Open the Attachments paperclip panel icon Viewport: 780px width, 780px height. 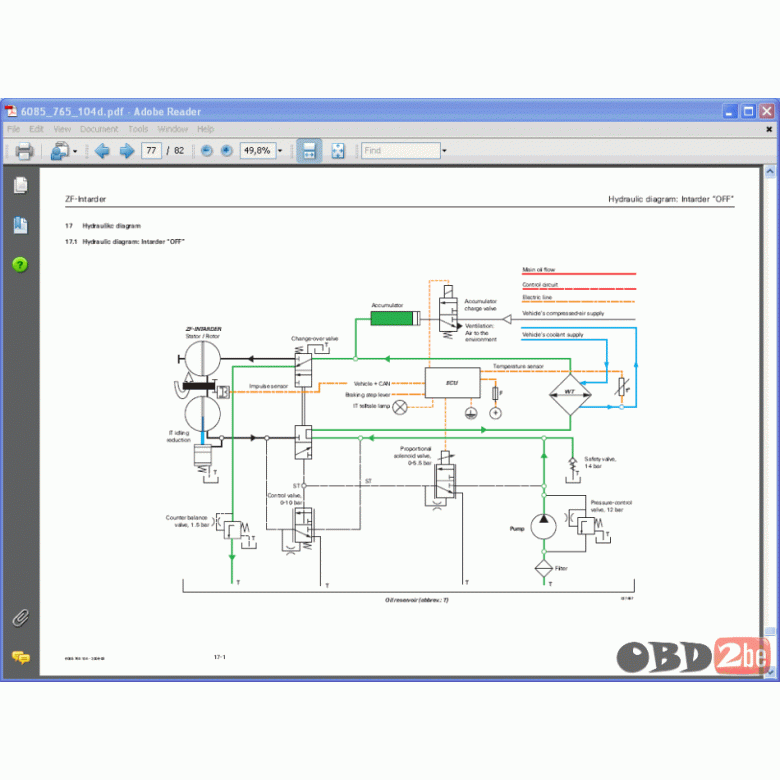click(20, 618)
